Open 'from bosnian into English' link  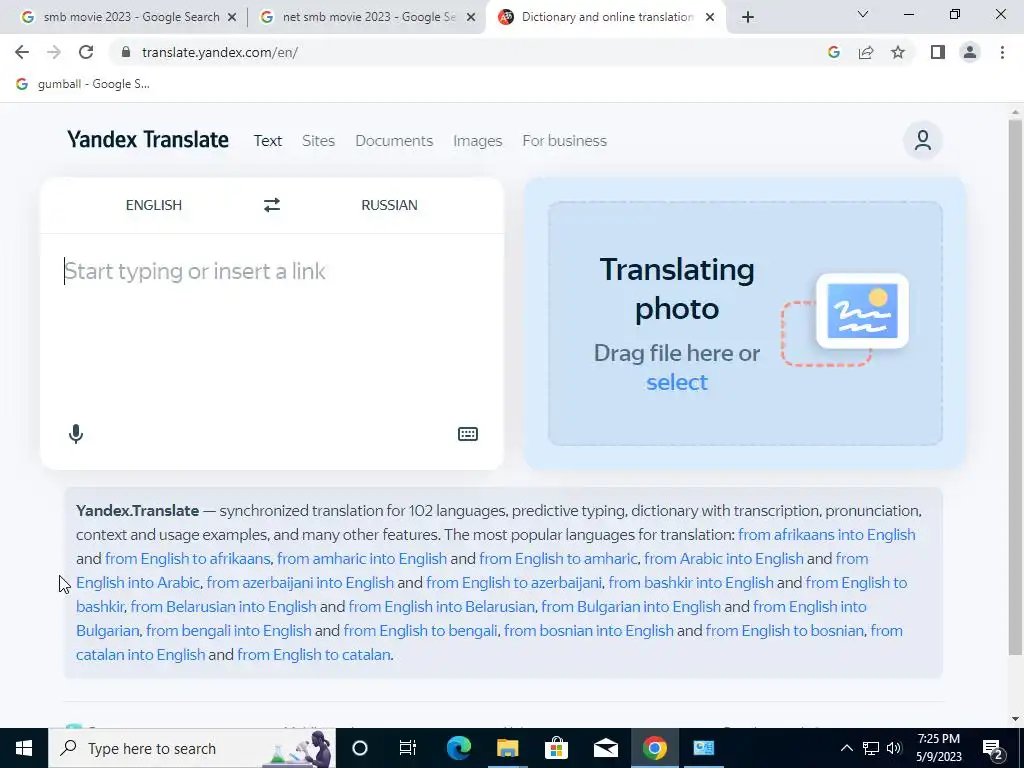[588, 631]
